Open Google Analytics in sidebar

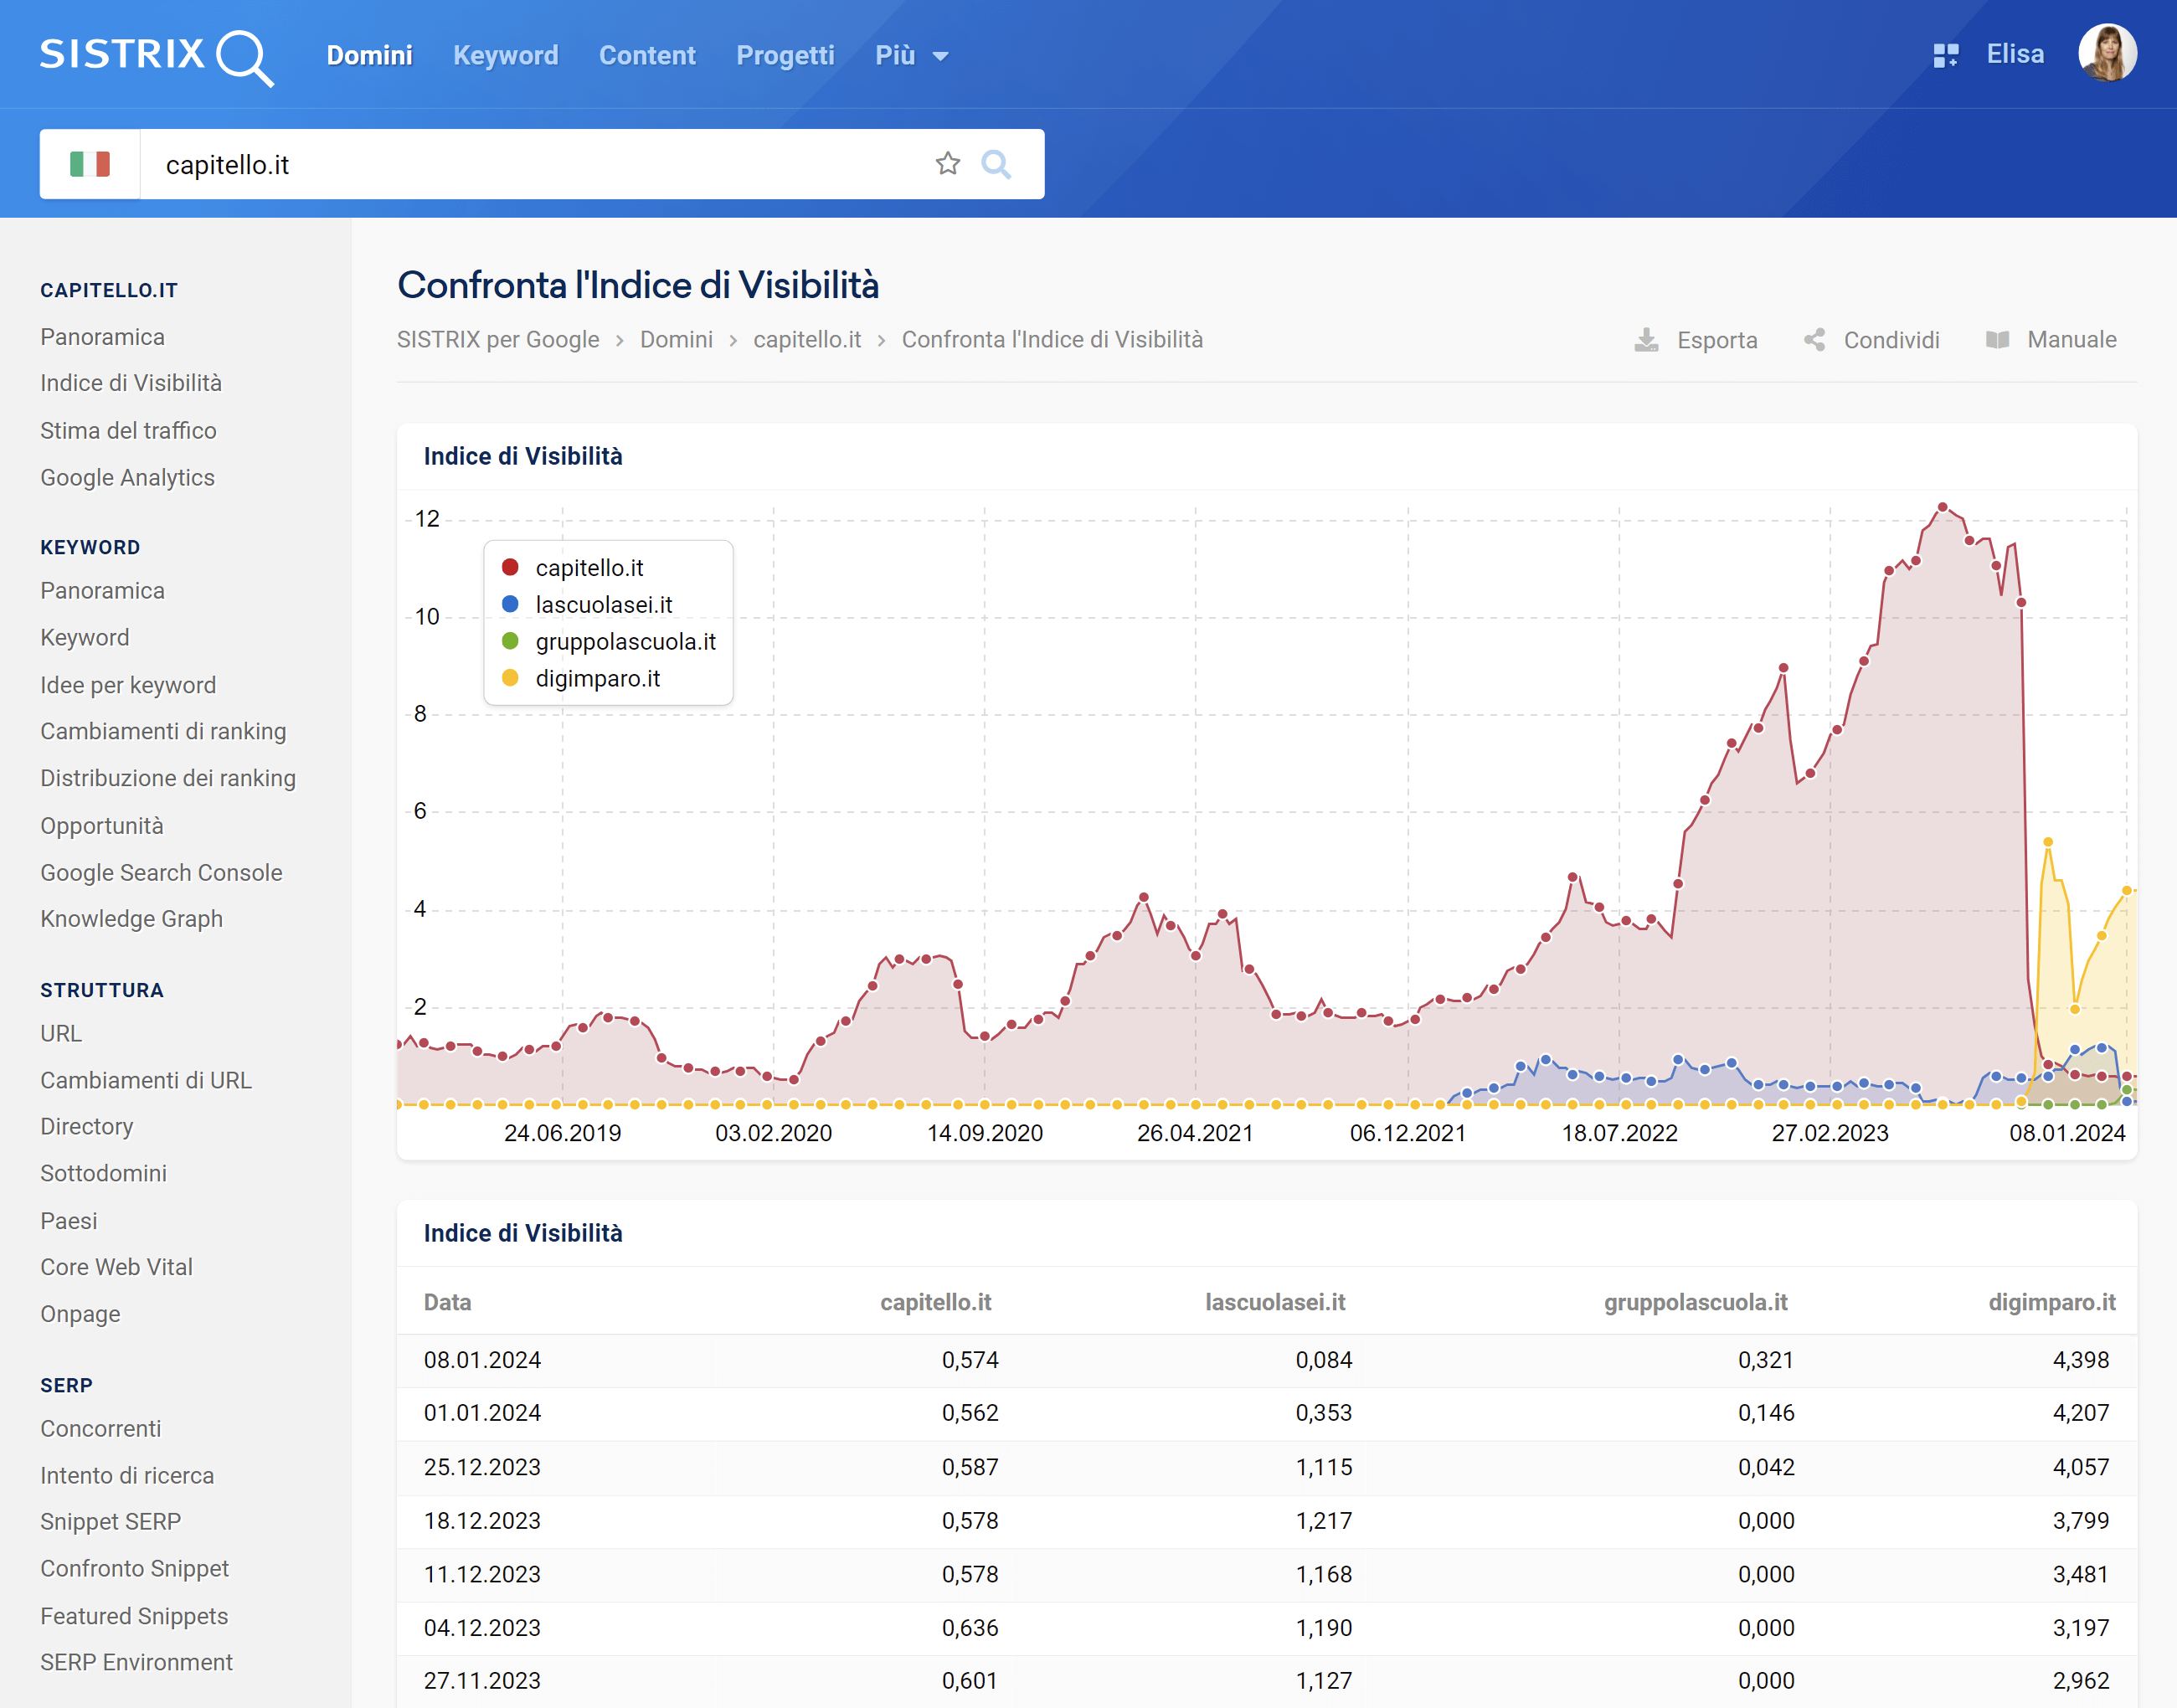(127, 478)
